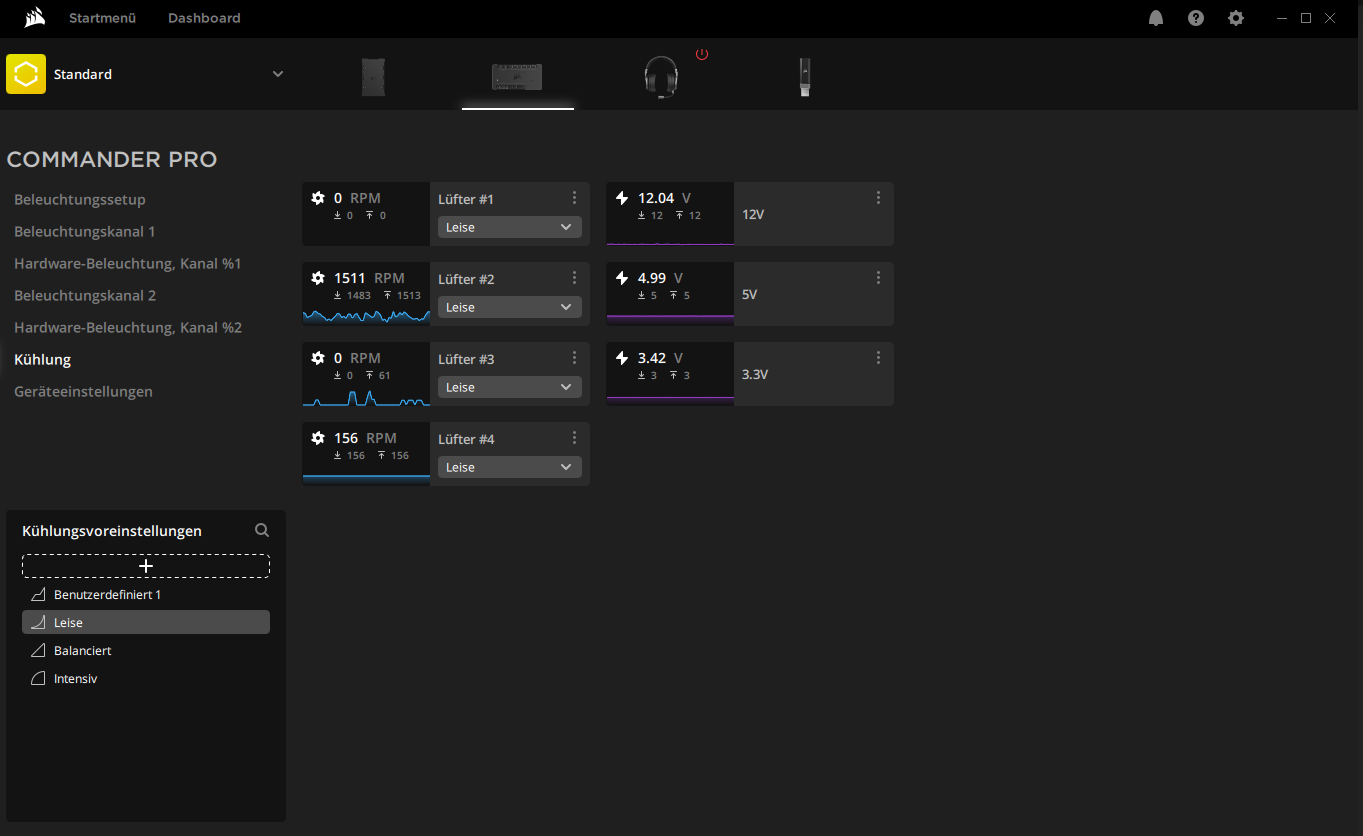This screenshot has height=836, width=1363.
Task: Open Hardware-Beleuchtung, Kanal %1
Action: pyautogui.click(x=128, y=263)
